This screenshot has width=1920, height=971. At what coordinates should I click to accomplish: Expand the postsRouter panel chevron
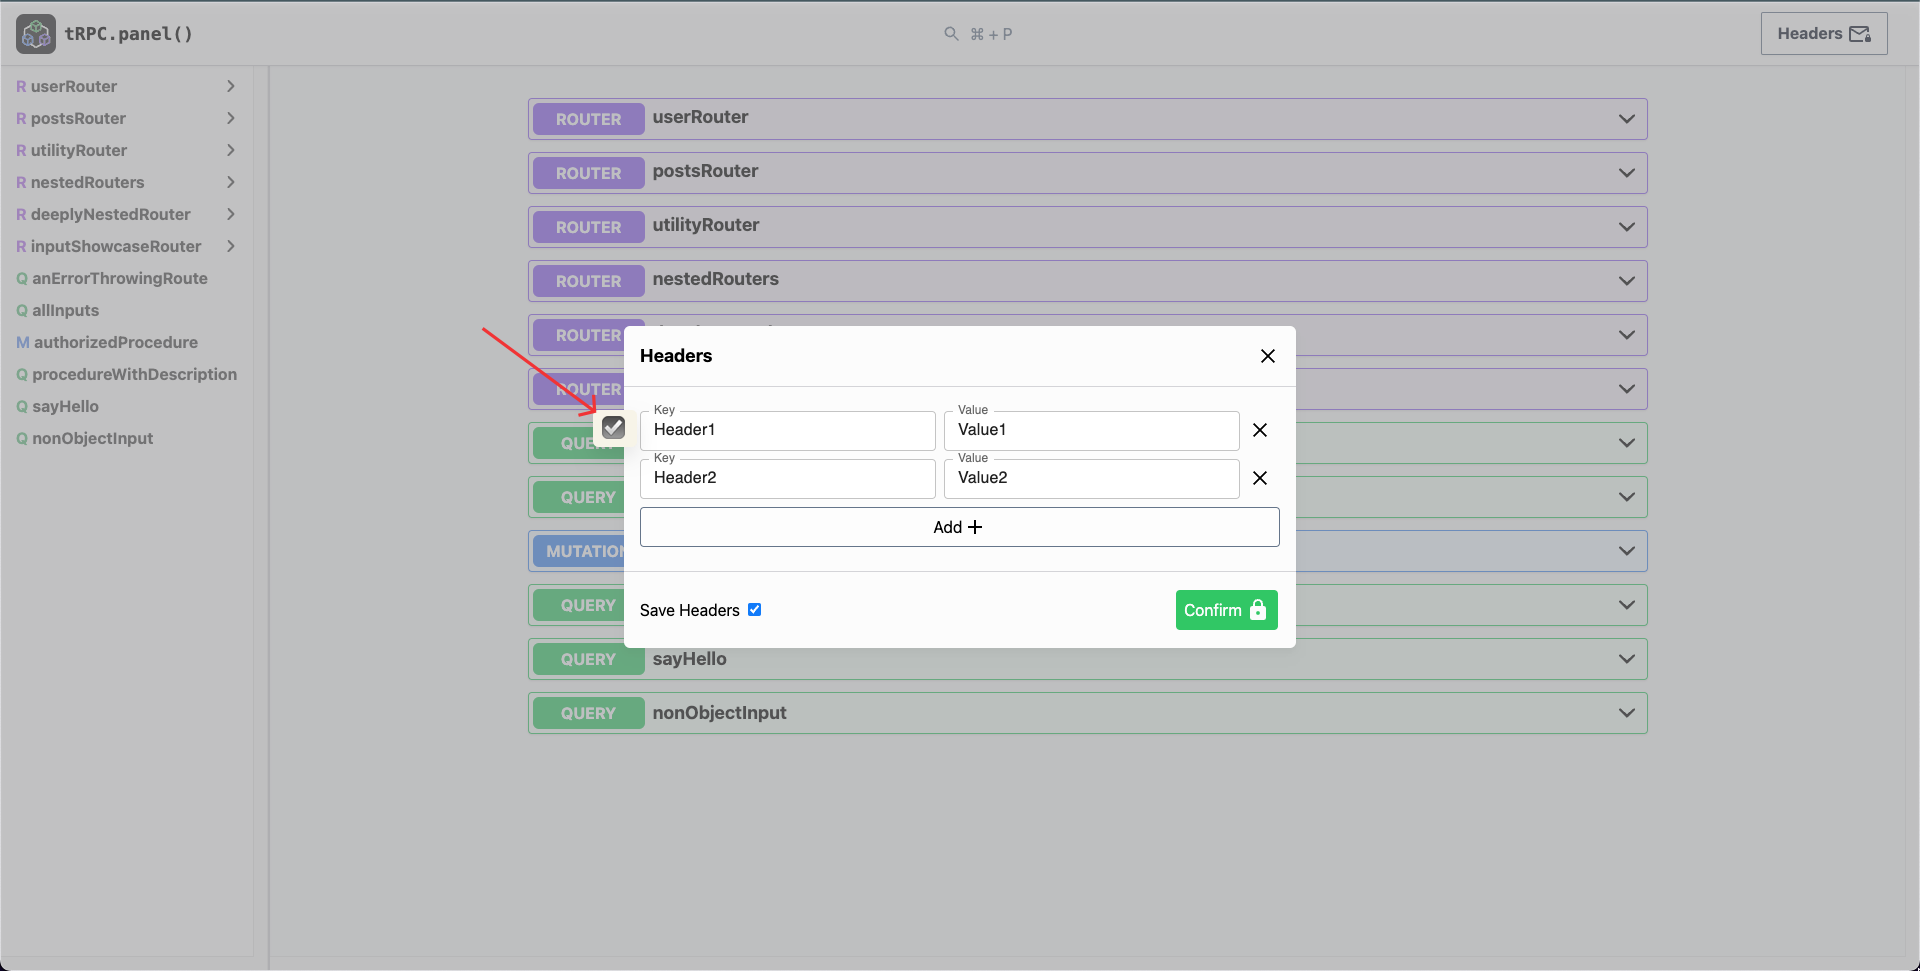tap(1627, 173)
